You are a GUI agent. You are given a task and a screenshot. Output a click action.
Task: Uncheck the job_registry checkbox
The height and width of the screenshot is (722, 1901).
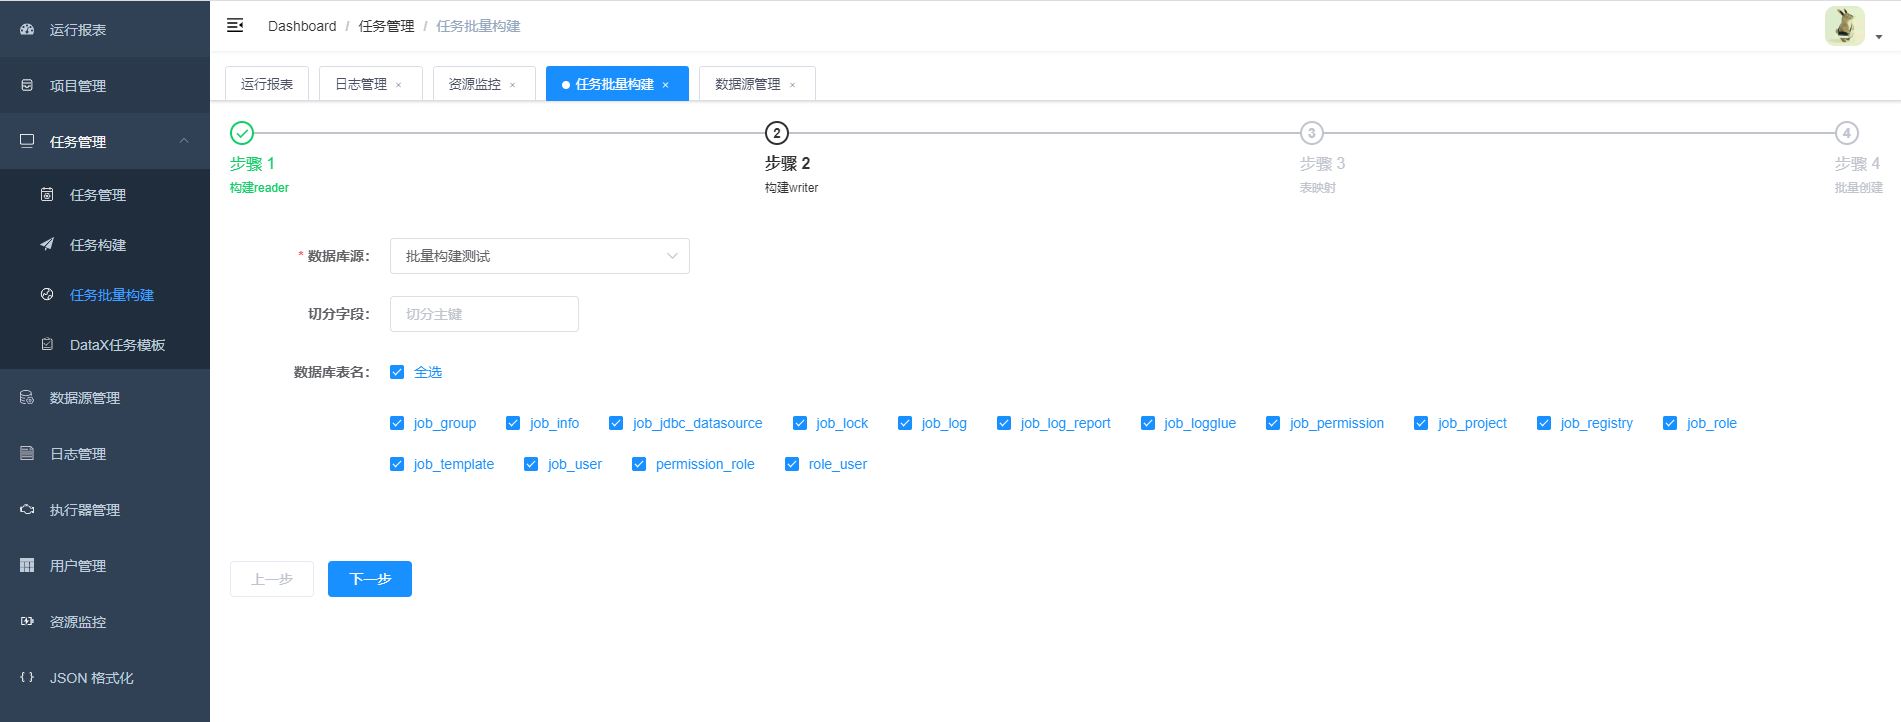click(x=1544, y=423)
